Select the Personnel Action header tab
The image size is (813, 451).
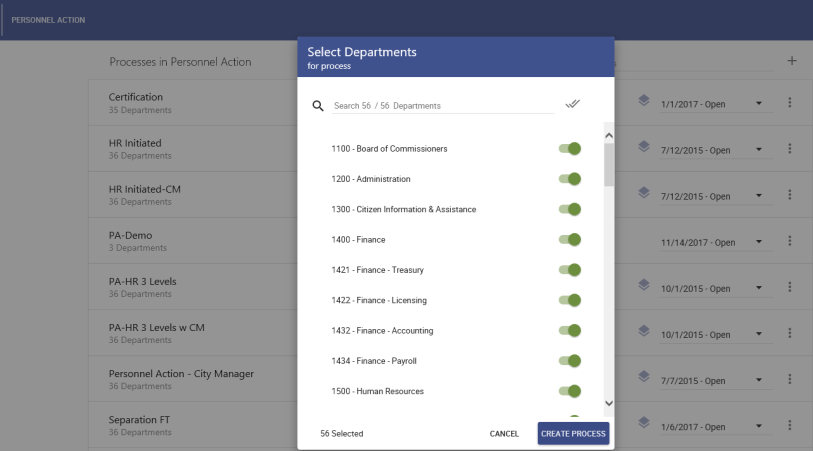48,20
